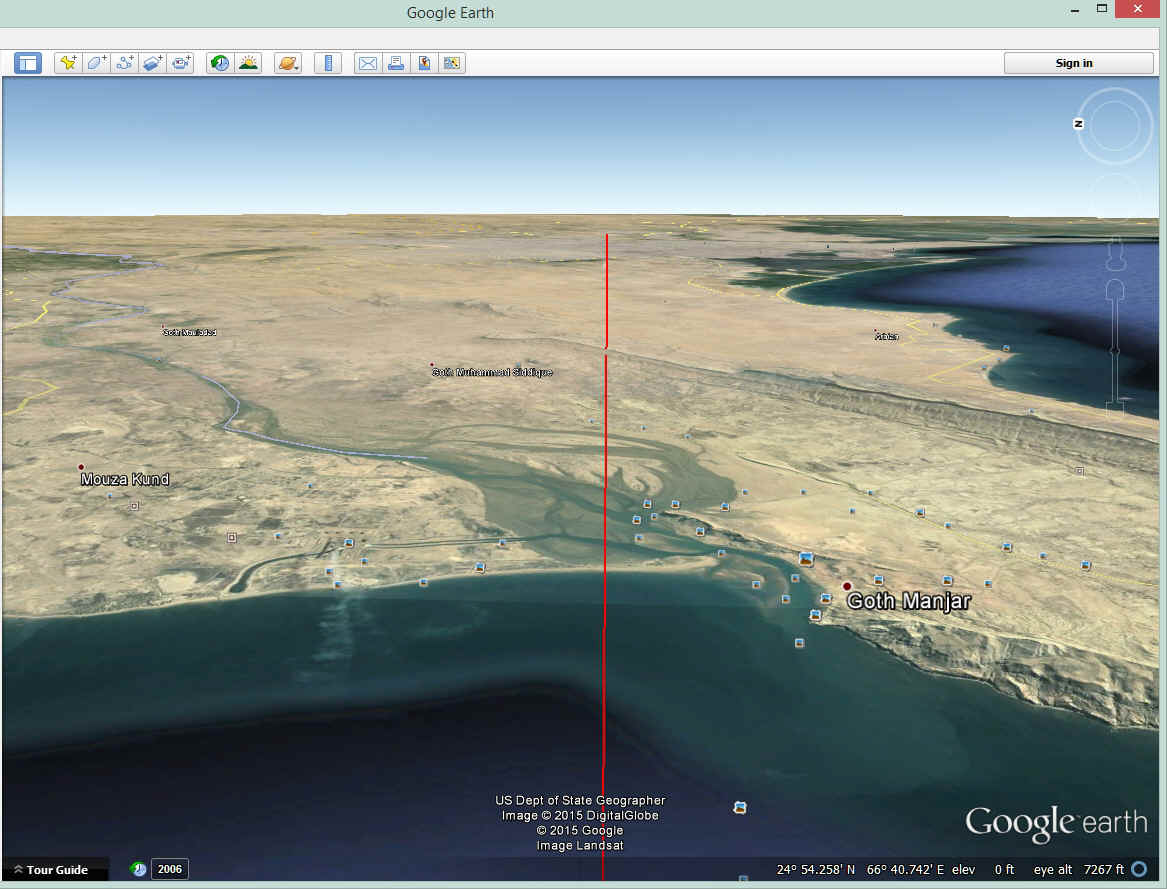The width and height of the screenshot is (1167, 889).
Task: Toggle historical imagery clock in toolbar
Action: coord(220,63)
